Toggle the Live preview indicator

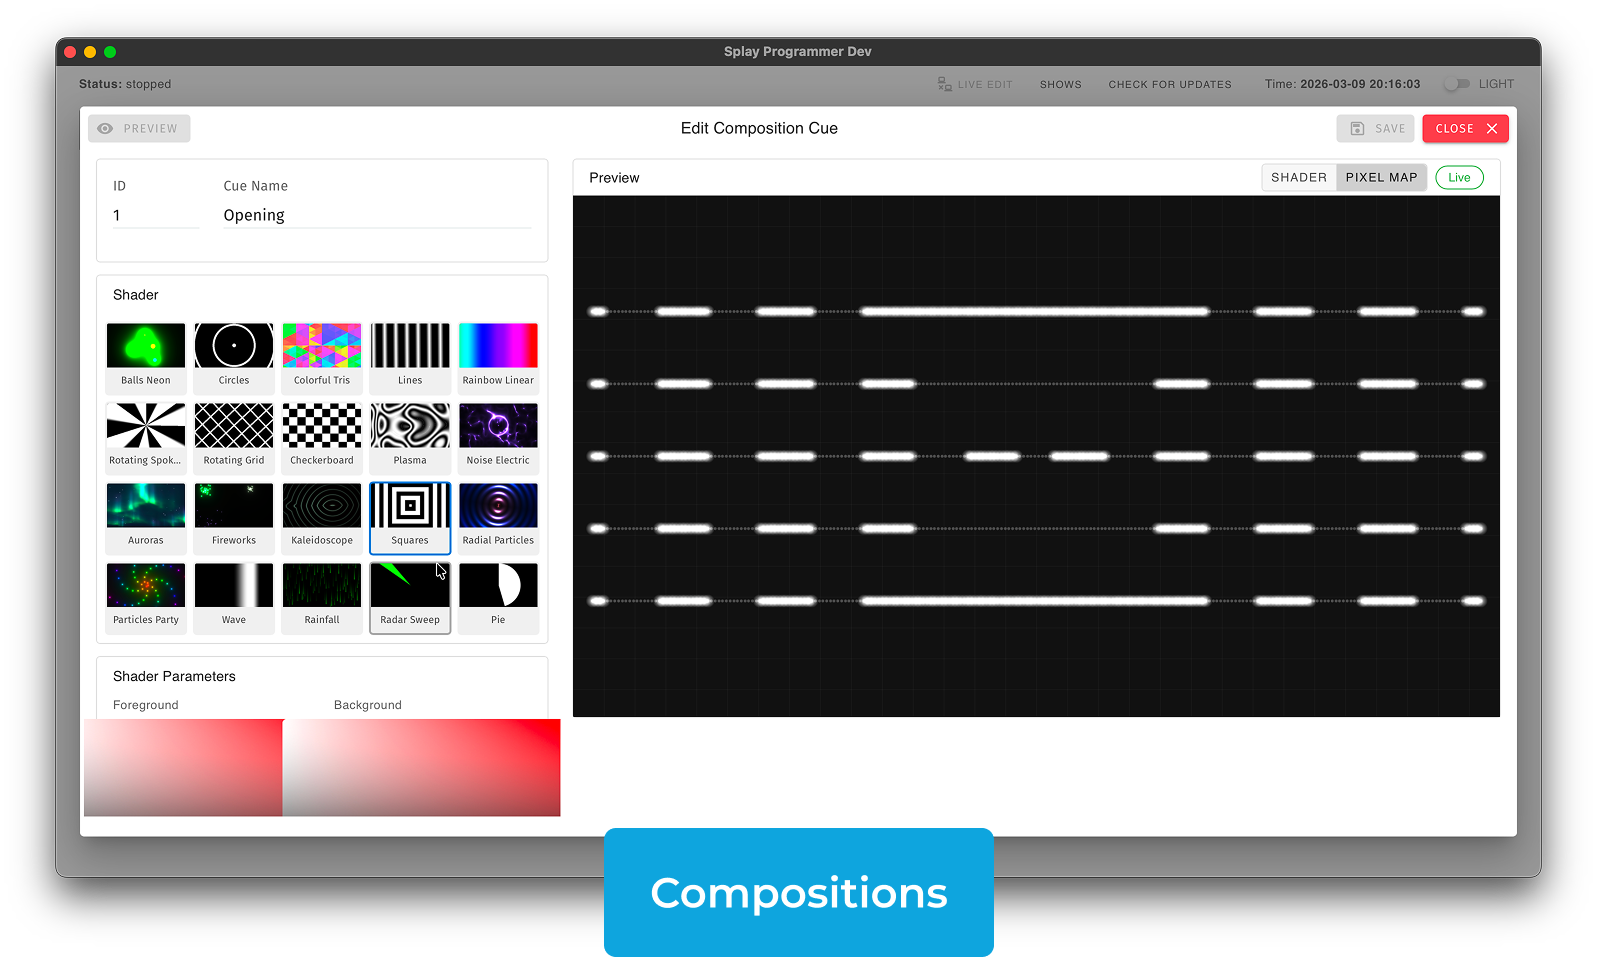click(1459, 178)
